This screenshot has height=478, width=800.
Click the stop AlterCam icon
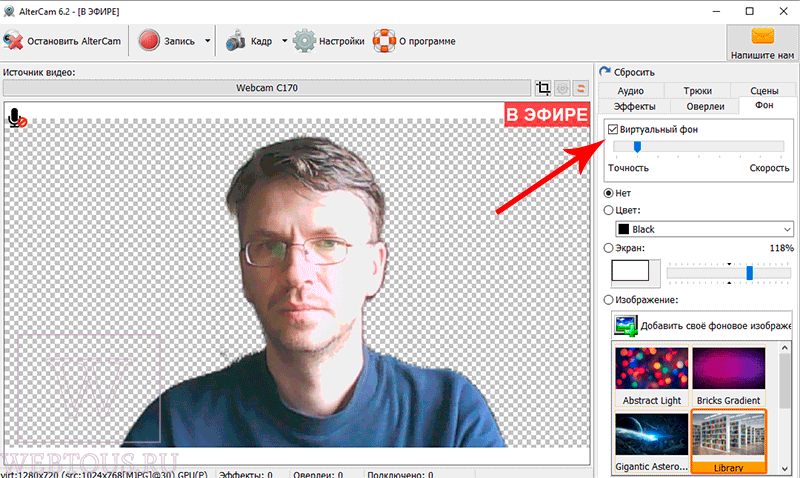pyautogui.click(x=13, y=41)
